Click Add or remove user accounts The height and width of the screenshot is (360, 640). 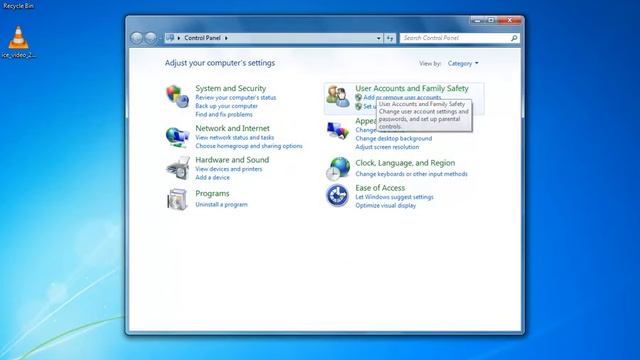point(402,98)
